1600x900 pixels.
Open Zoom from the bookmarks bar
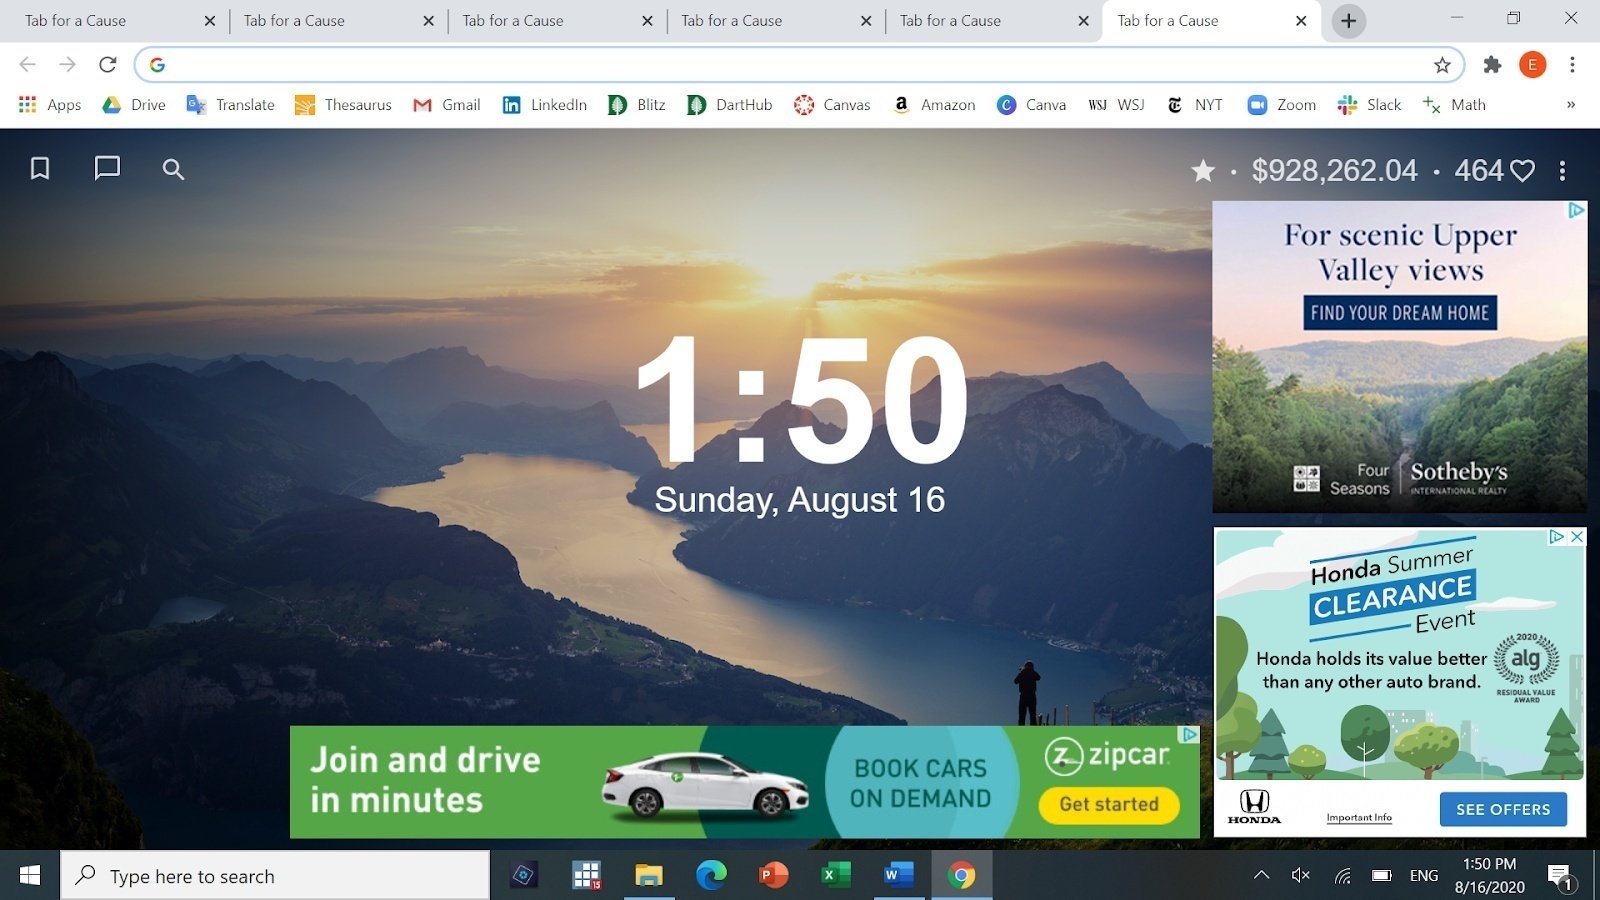tap(1280, 104)
